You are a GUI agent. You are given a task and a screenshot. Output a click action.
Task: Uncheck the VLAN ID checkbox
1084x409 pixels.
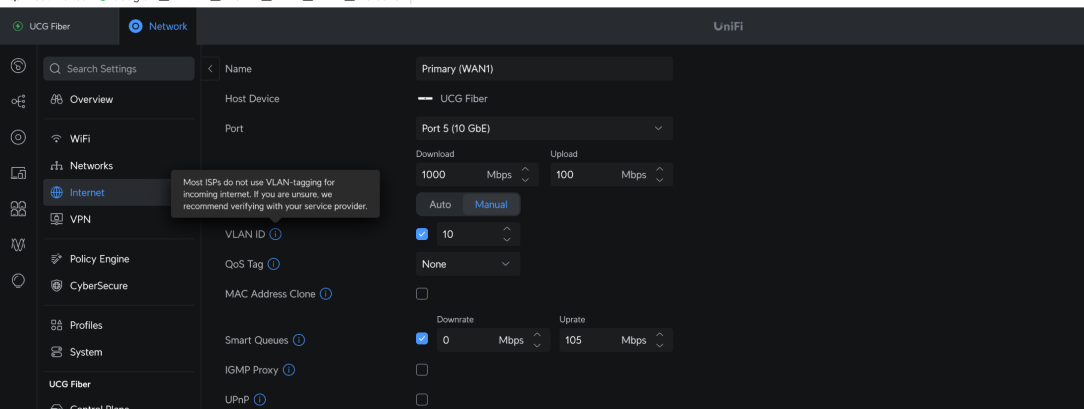click(422, 234)
